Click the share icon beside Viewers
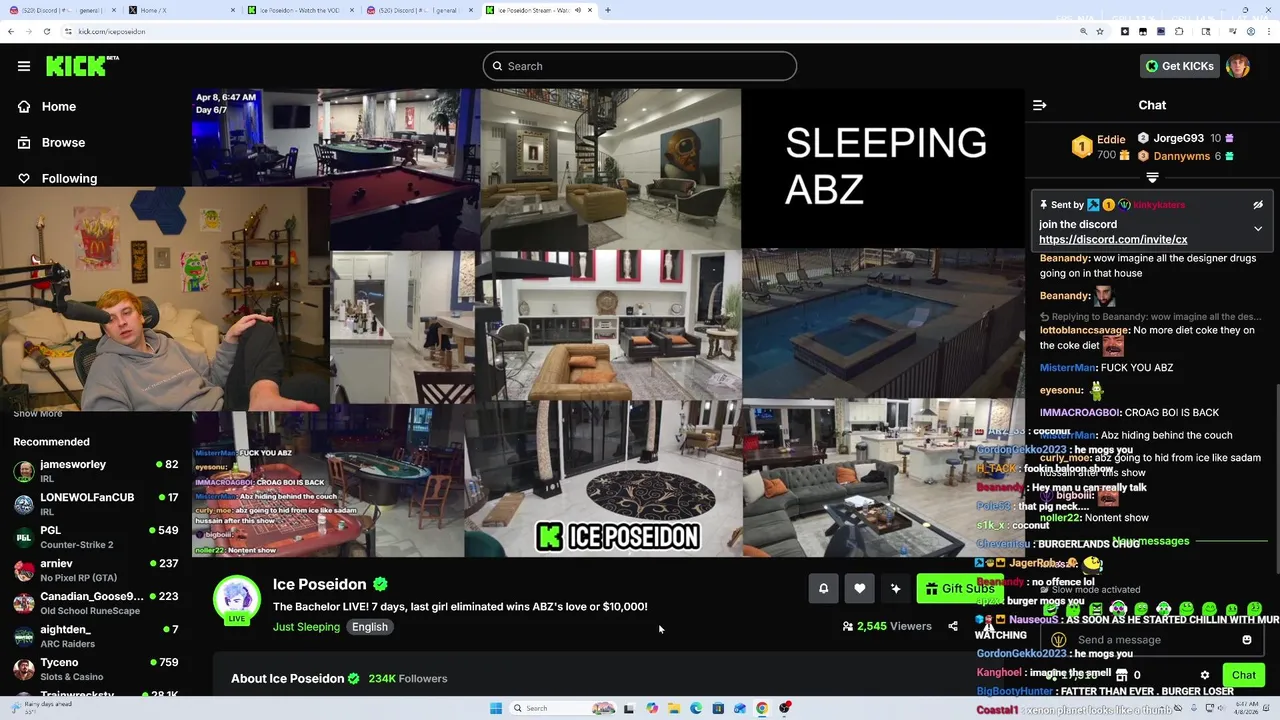 [953, 626]
